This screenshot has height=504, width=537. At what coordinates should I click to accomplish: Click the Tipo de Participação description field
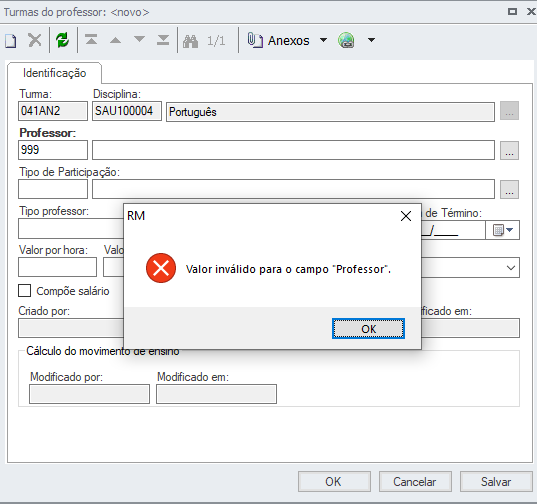293,189
